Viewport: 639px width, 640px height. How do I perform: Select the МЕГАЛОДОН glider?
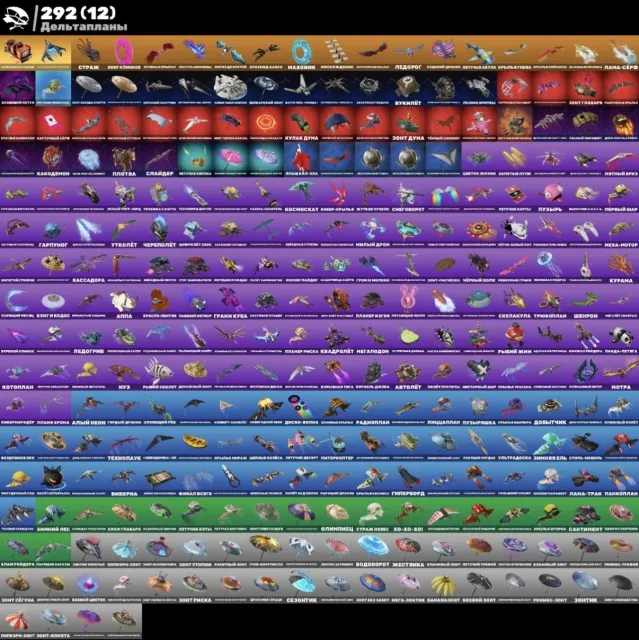(373, 337)
